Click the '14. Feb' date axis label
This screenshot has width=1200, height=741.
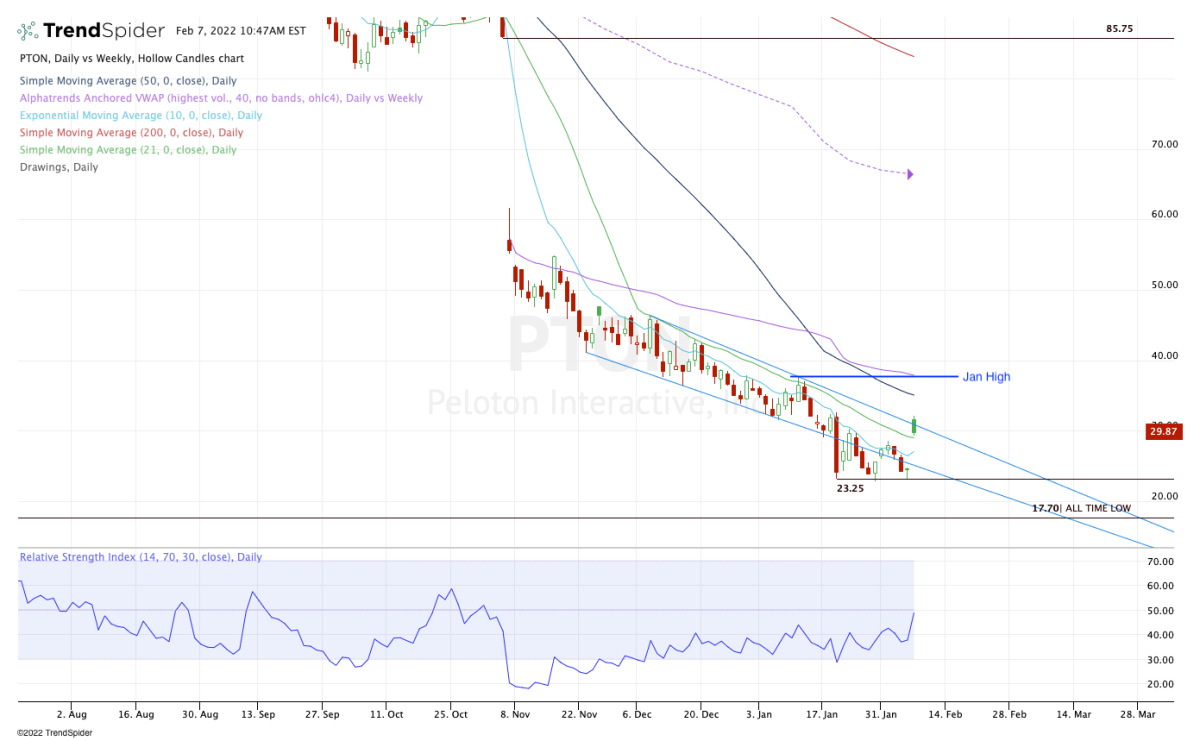pyautogui.click(x=945, y=715)
